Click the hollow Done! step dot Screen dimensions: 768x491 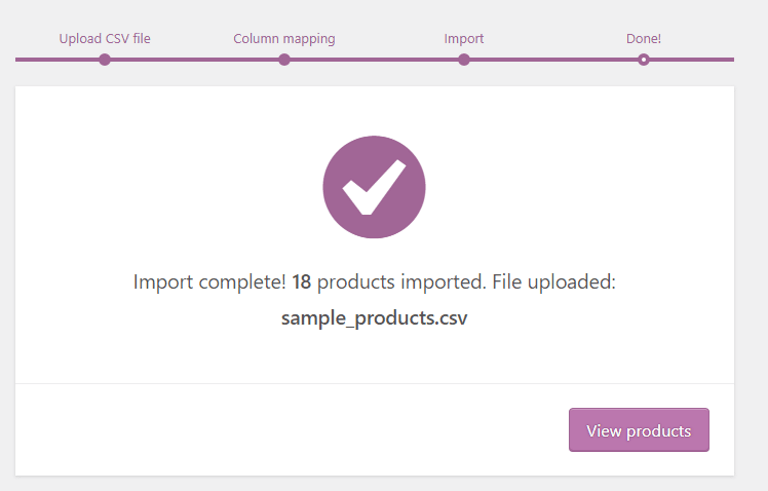tap(644, 60)
